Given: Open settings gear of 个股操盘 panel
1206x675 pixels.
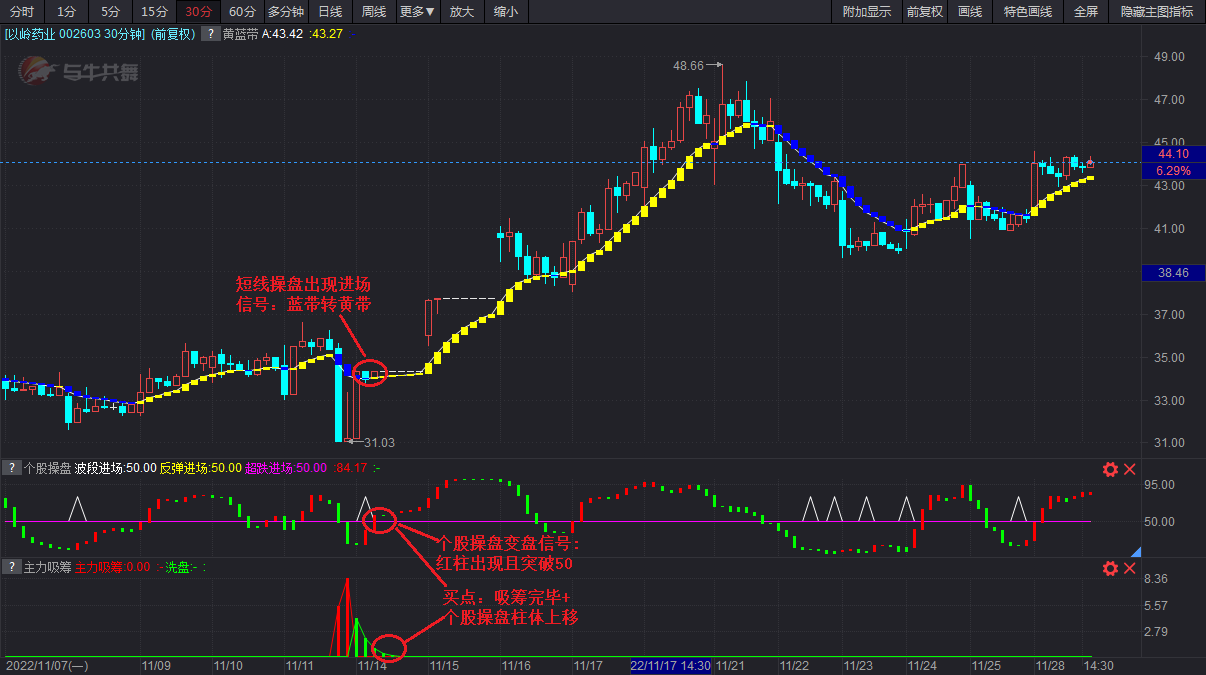Looking at the screenshot, I should pyautogui.click(x=1110, y=469).
